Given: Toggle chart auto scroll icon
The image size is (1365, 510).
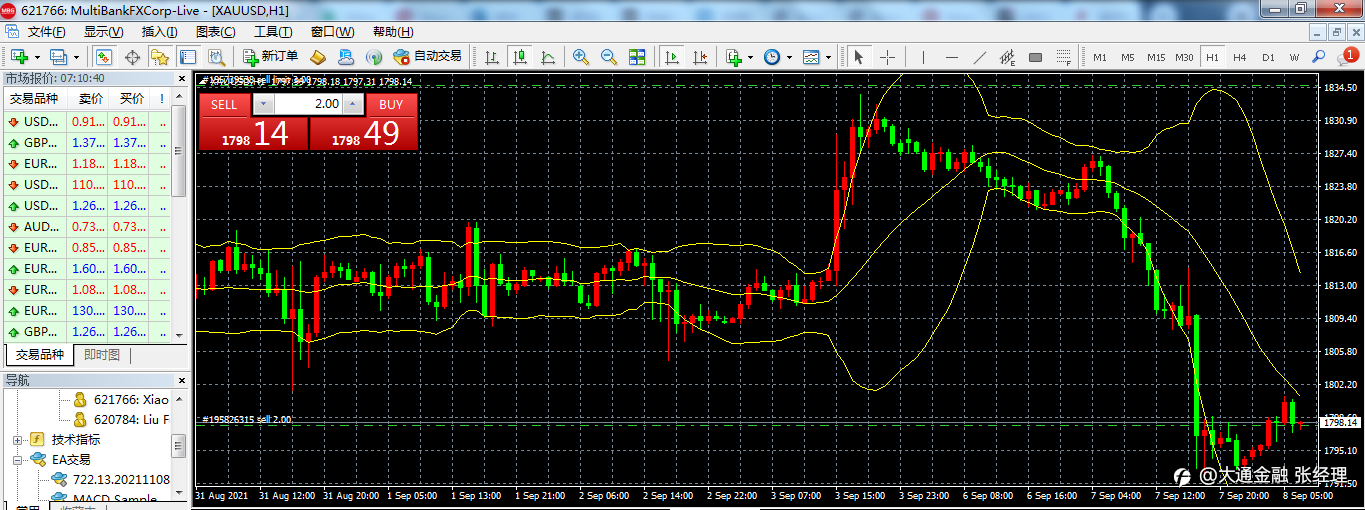Looking at the screenshot, I should pos(673,57).
